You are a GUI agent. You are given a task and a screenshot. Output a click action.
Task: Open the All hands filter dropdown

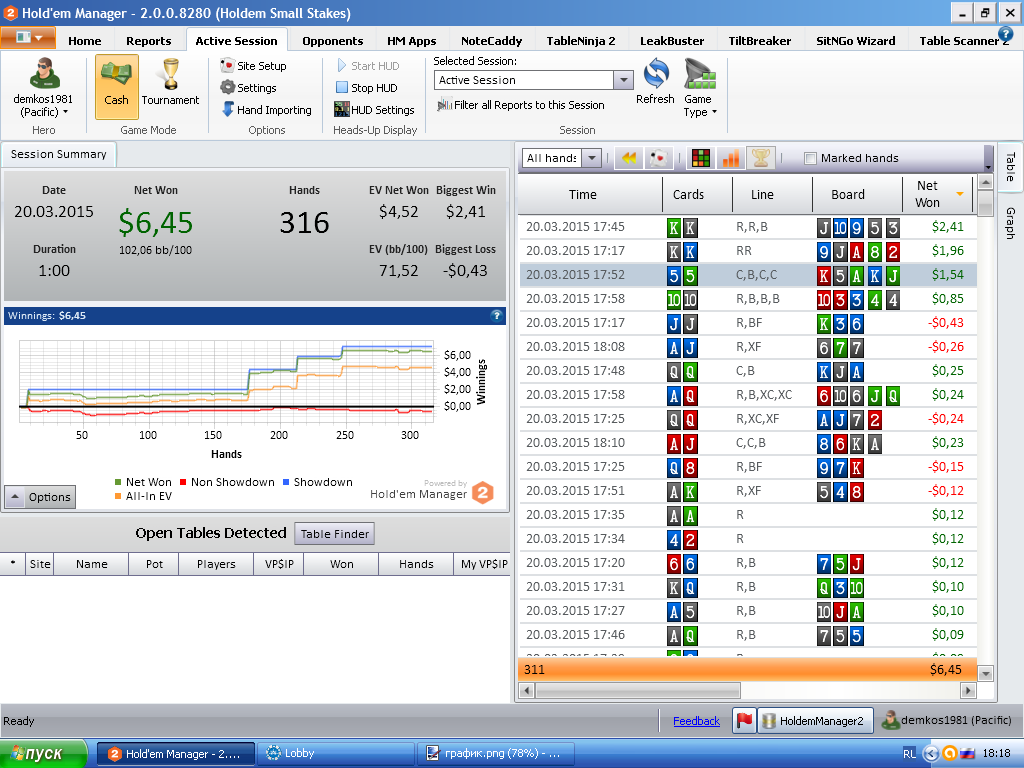(592, 158)
